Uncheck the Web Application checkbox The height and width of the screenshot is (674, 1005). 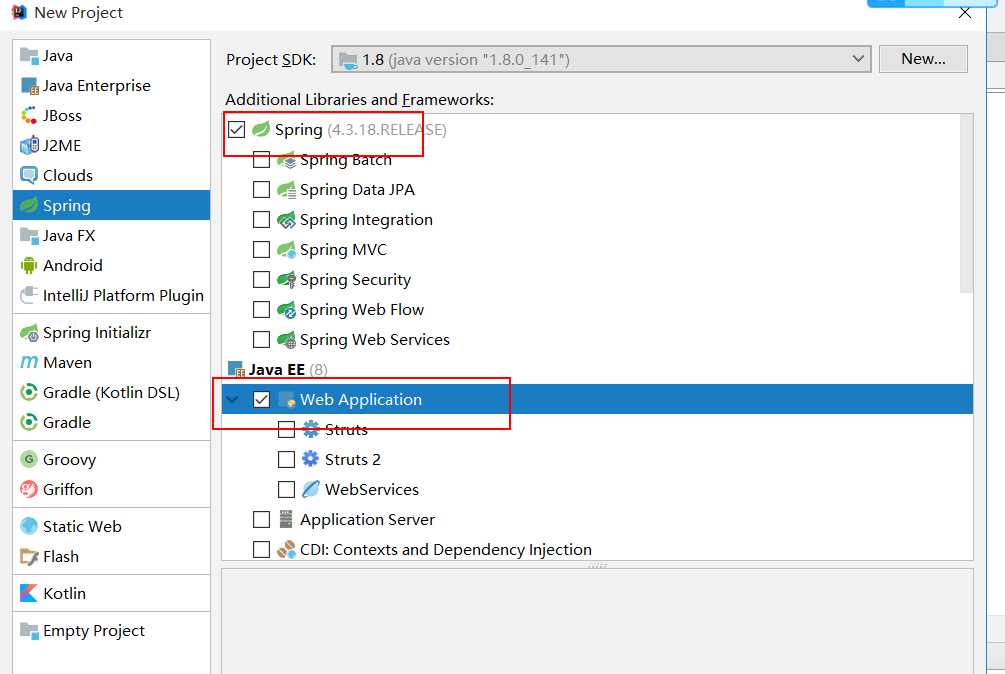tap(262, 400)
